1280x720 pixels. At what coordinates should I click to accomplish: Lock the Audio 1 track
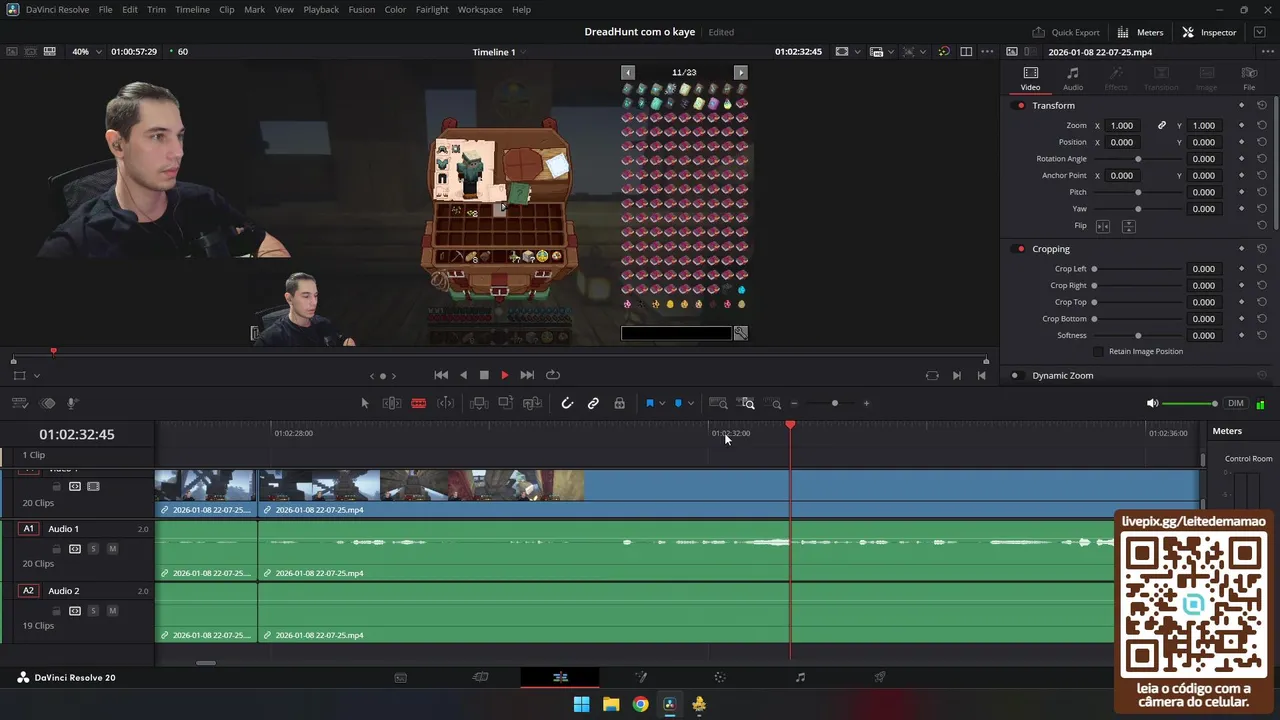(57, 549)
